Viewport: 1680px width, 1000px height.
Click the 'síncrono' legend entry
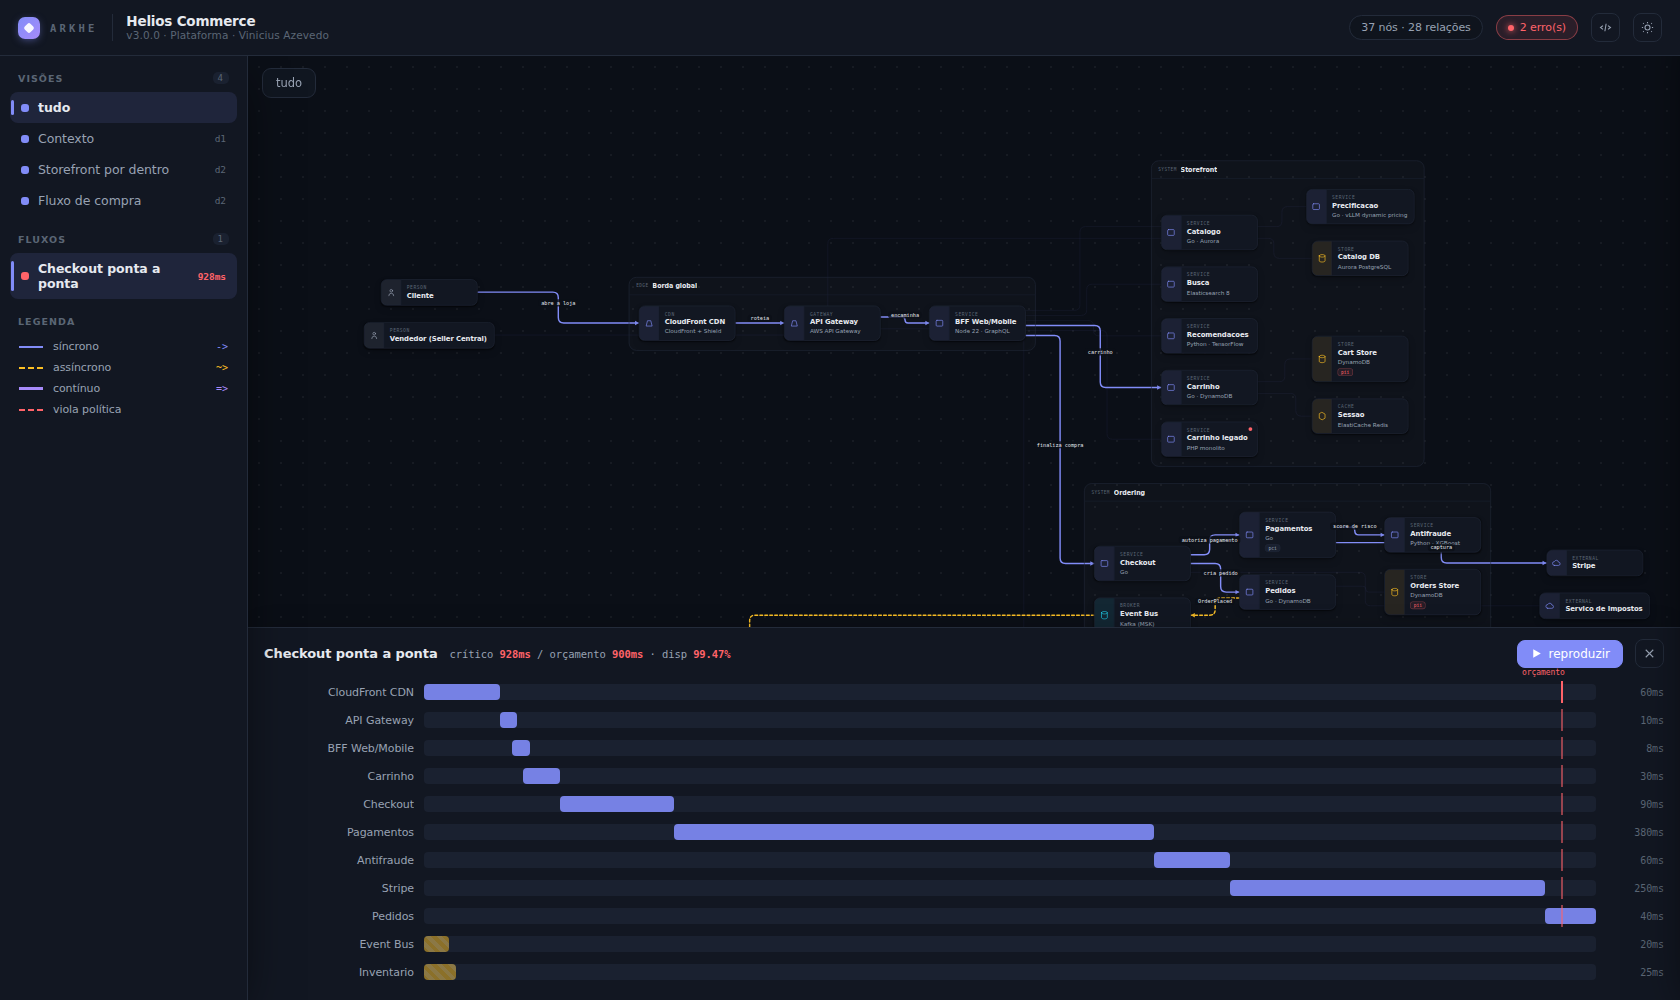pos(123,347)
